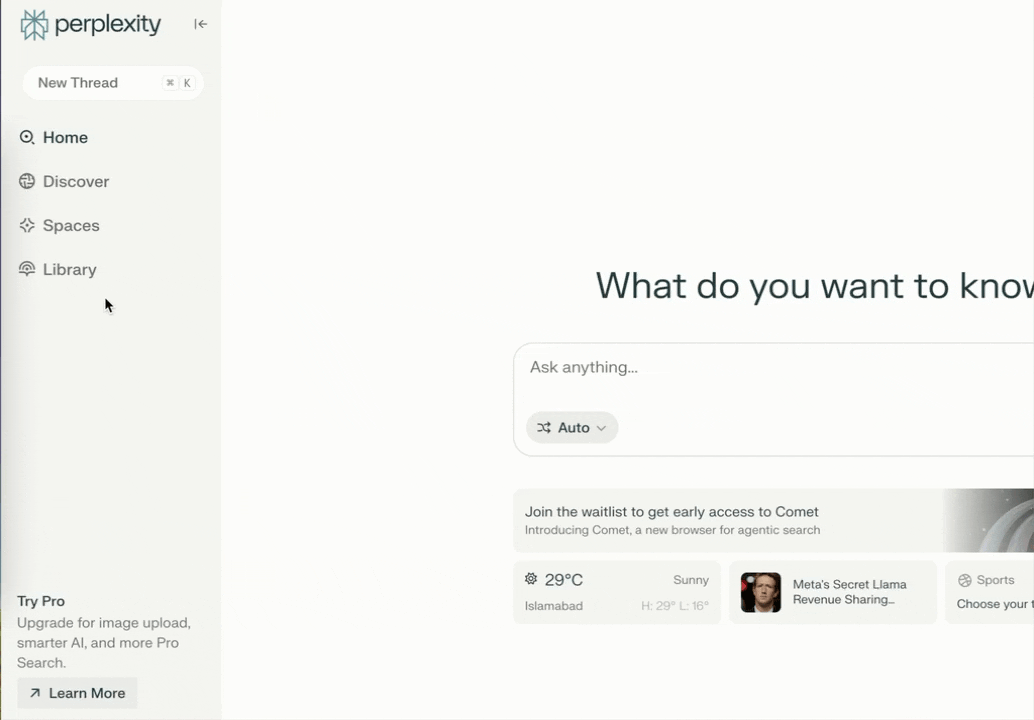Click the sunny weather icon beside 29°C

tap(531, 579)
